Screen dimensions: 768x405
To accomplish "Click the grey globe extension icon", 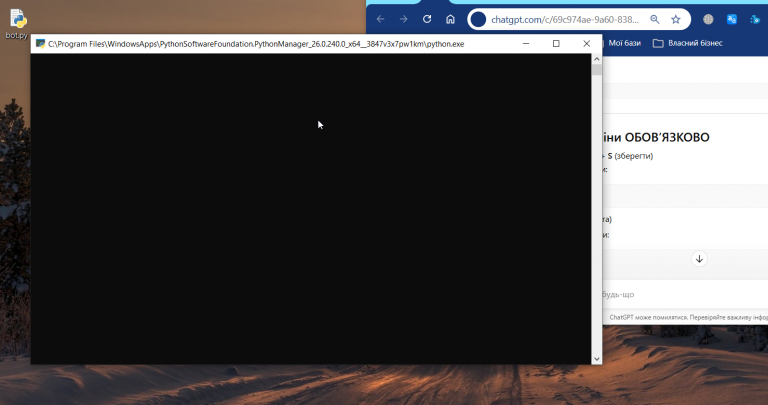I will [708, 19].
